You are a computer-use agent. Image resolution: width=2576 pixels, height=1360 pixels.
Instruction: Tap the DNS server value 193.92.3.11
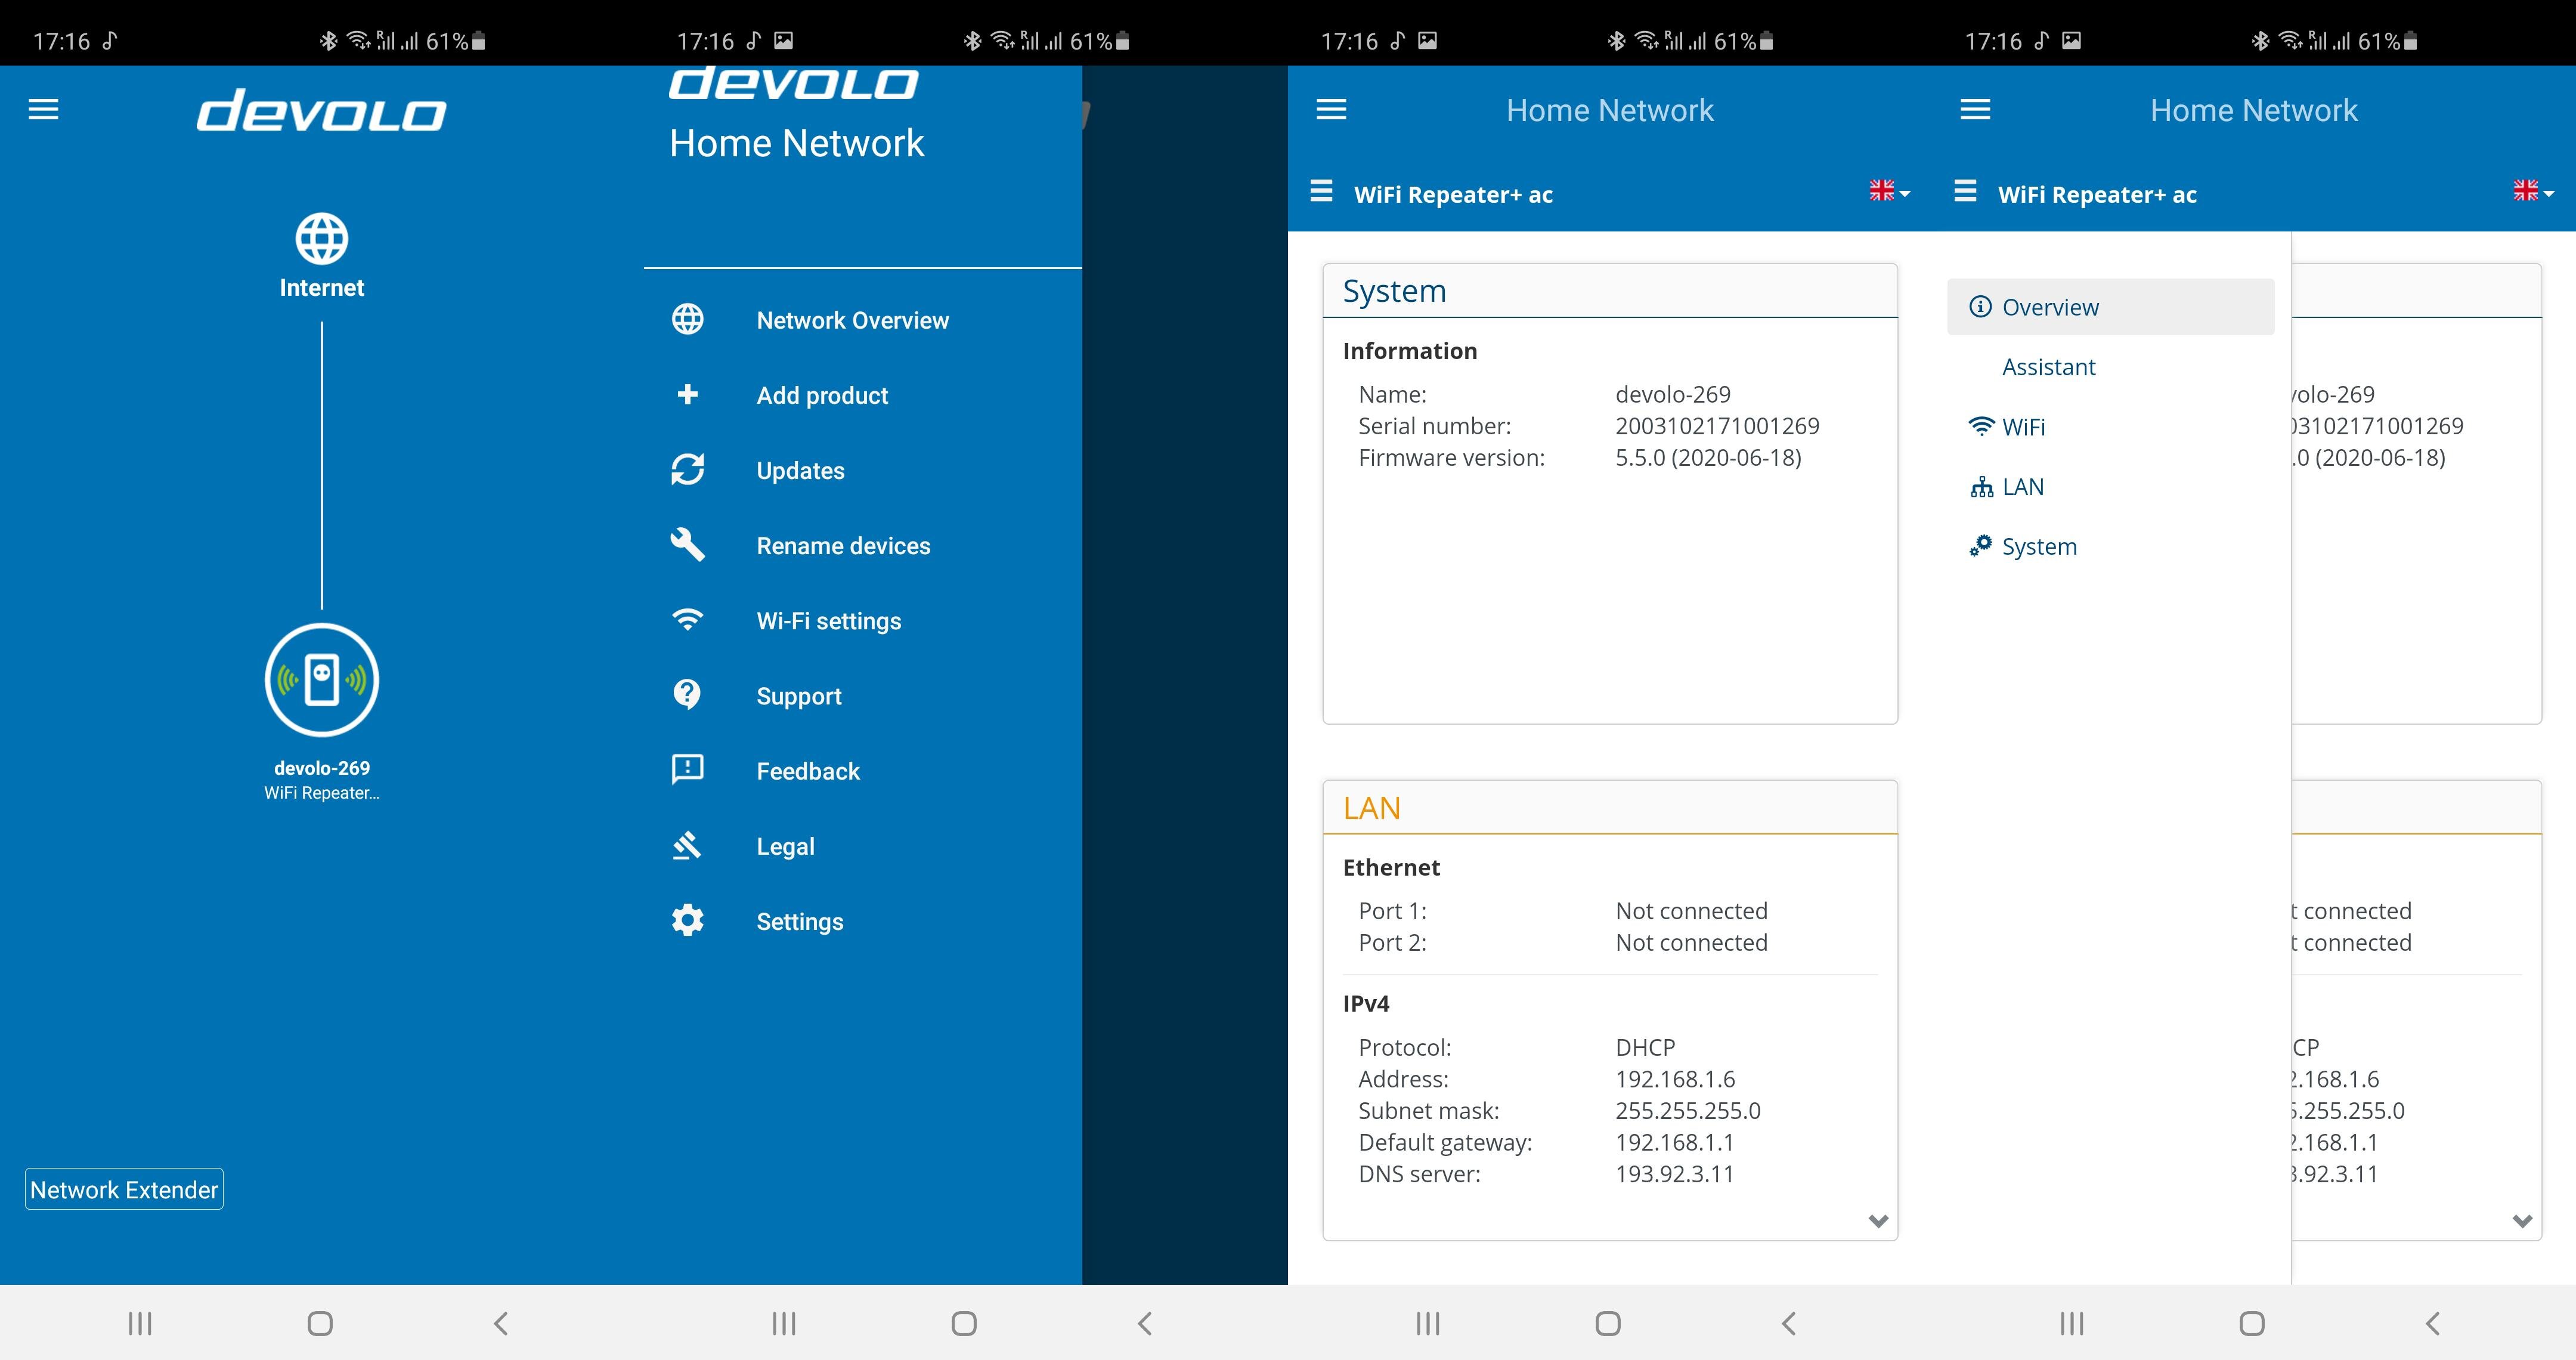click(x=1675, y=1174)
